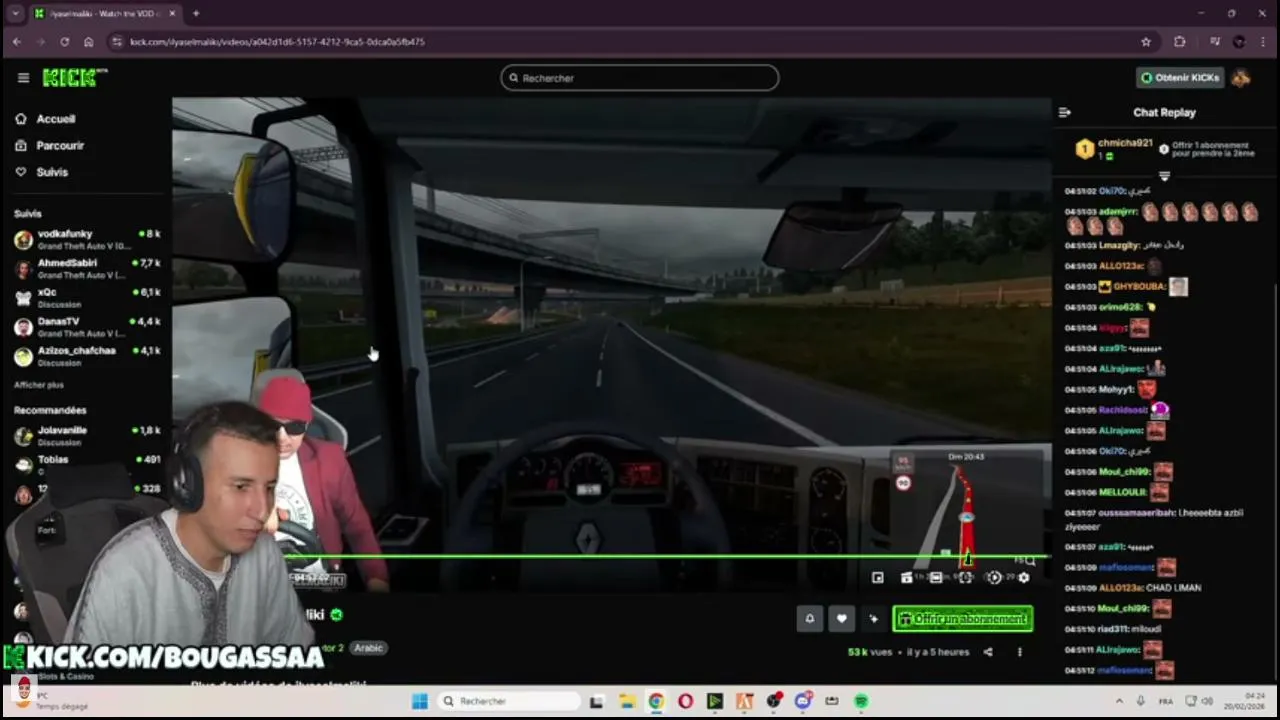Click heart follow button under video
Image resolution: width=1280 pixels, height=720 pixels.
coord(842,619)
